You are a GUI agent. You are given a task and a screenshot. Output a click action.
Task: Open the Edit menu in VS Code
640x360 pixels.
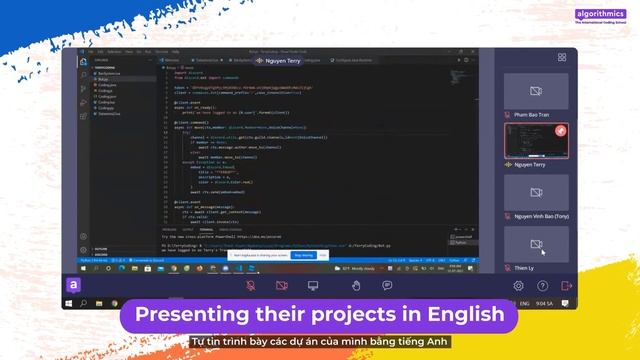[x=100, y=52]
